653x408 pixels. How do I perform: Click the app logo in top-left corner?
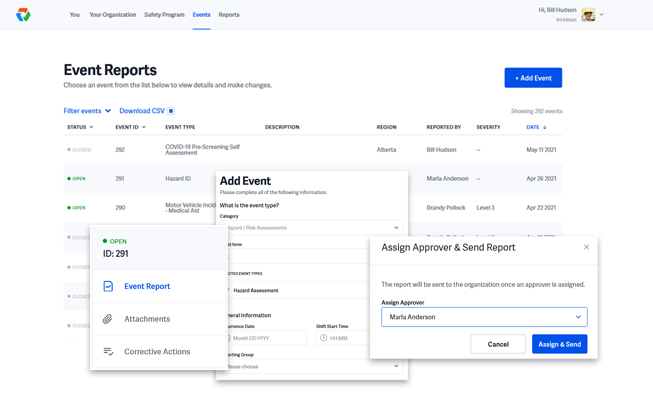[23, 15]
